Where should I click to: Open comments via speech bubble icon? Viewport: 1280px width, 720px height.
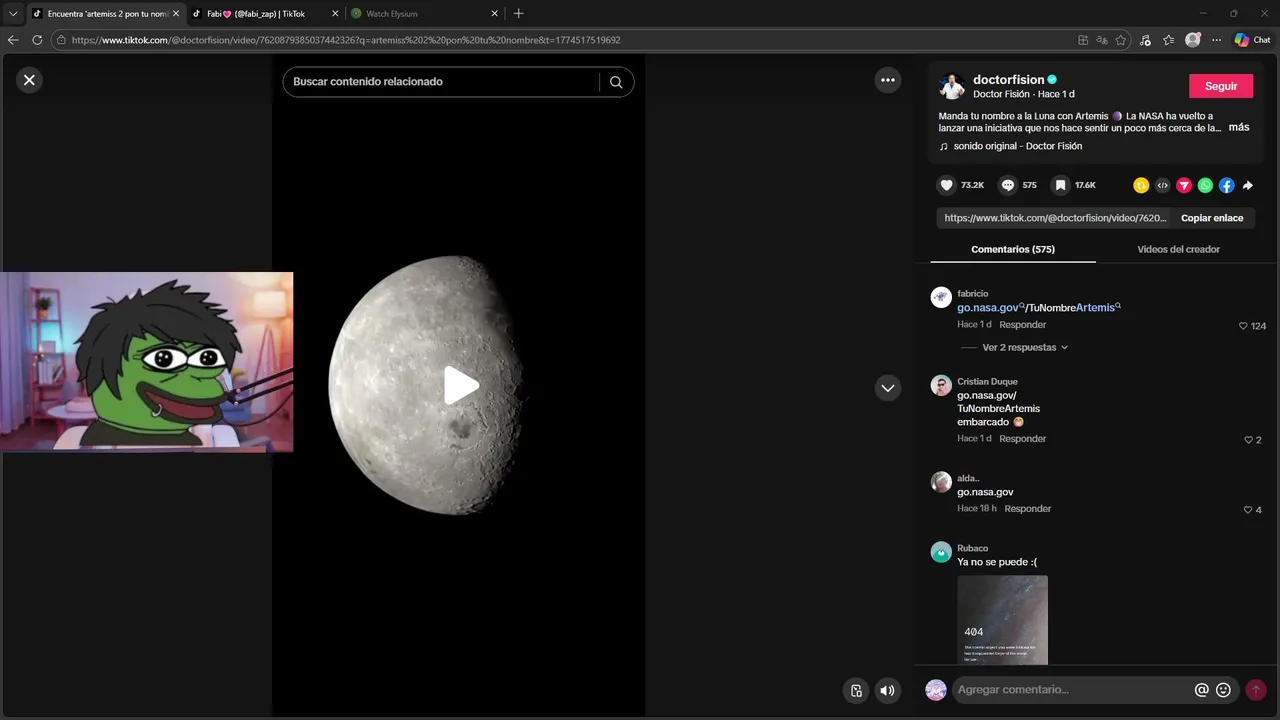1007,185
